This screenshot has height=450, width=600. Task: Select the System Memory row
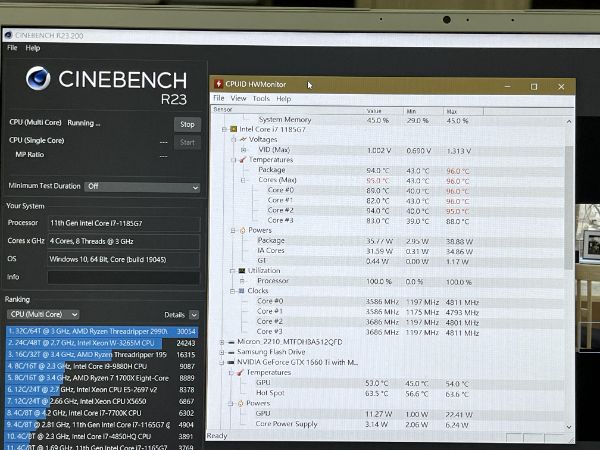pyautogui.click(x=388, y=120)
